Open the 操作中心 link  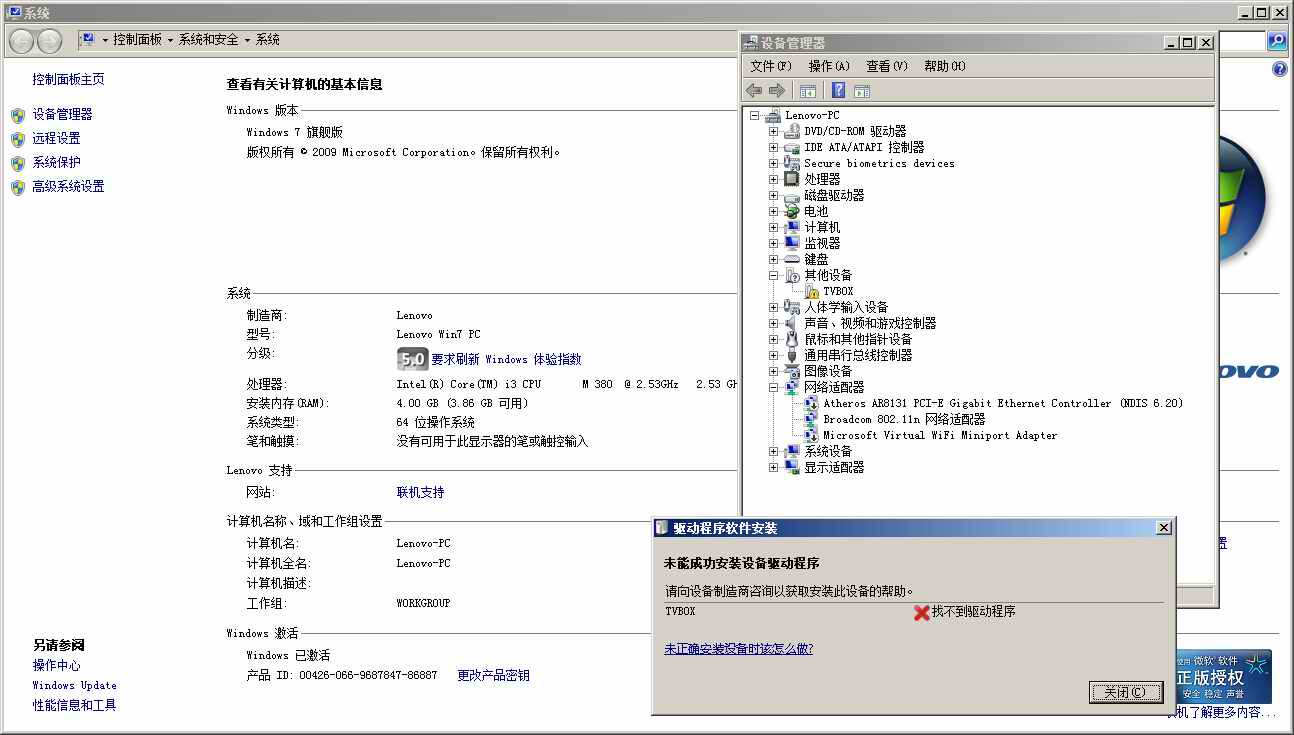click(56, 665)
